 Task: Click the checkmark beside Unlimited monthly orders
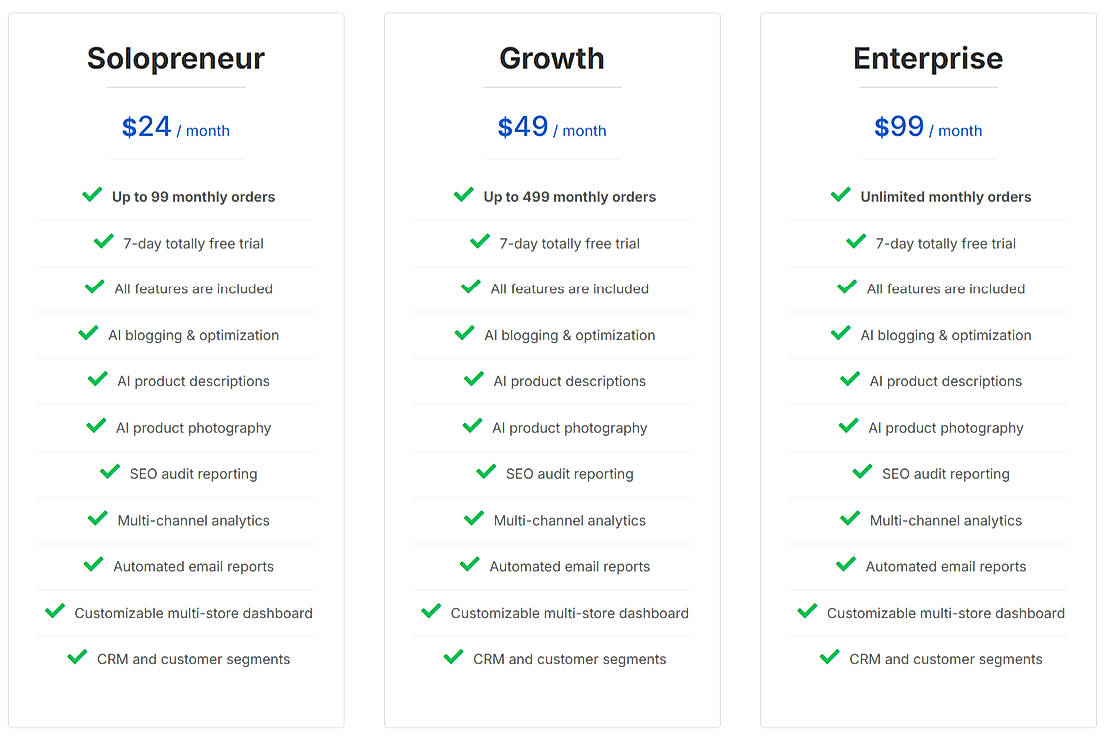pos(841,195)
